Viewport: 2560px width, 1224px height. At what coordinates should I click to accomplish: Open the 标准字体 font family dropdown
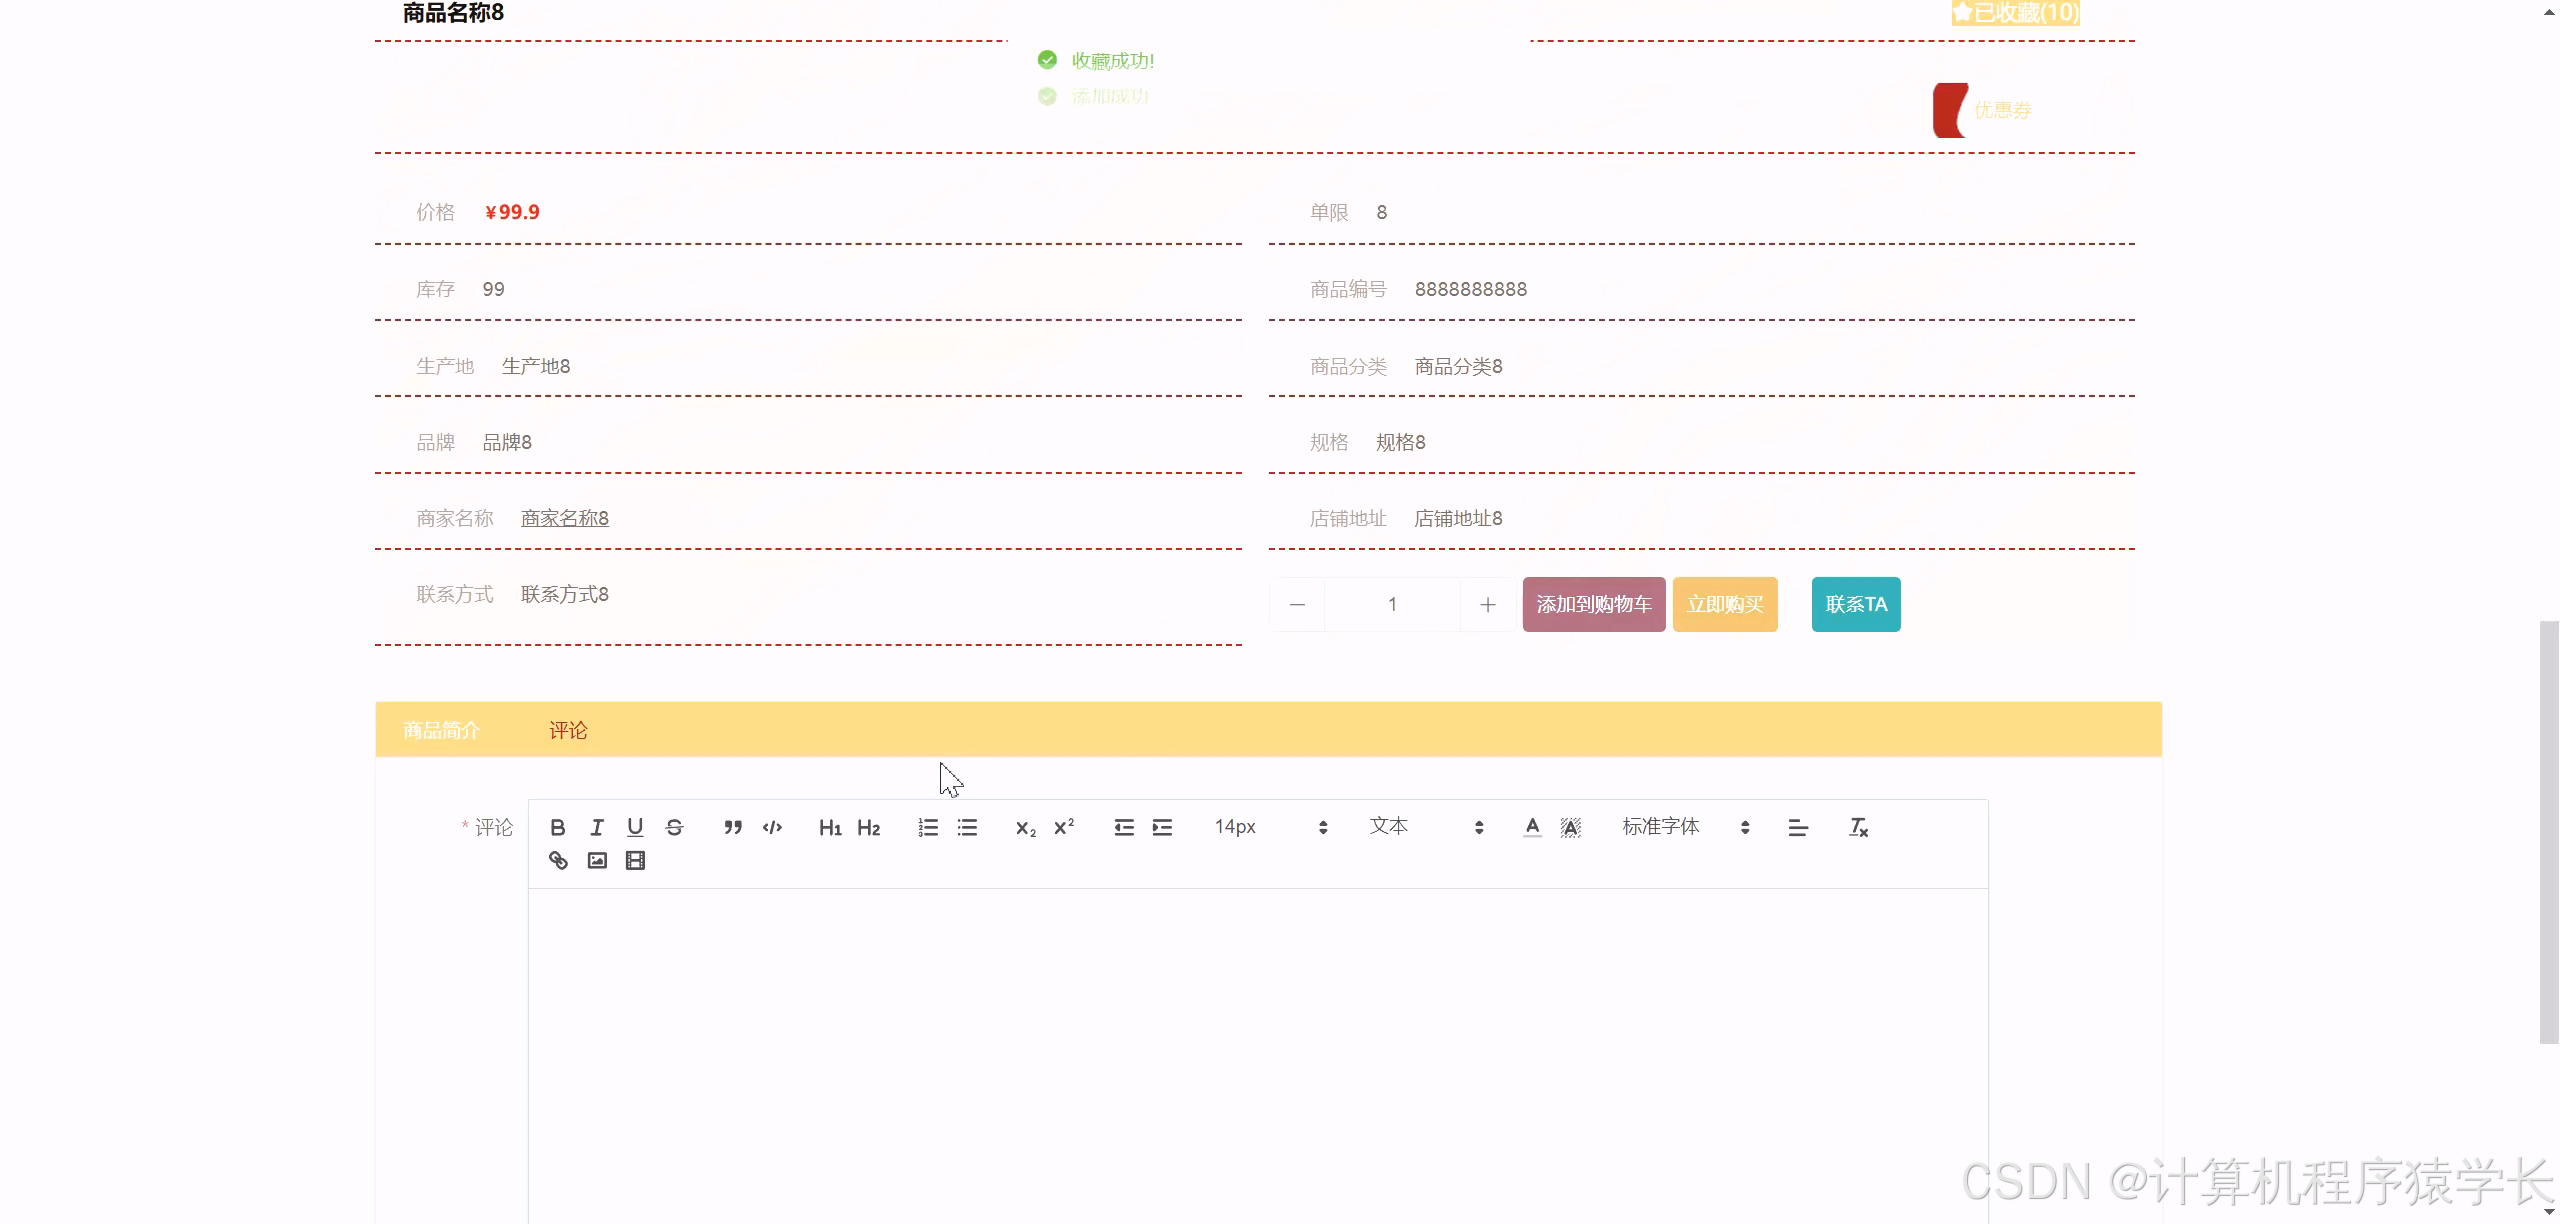(1685, 827)
